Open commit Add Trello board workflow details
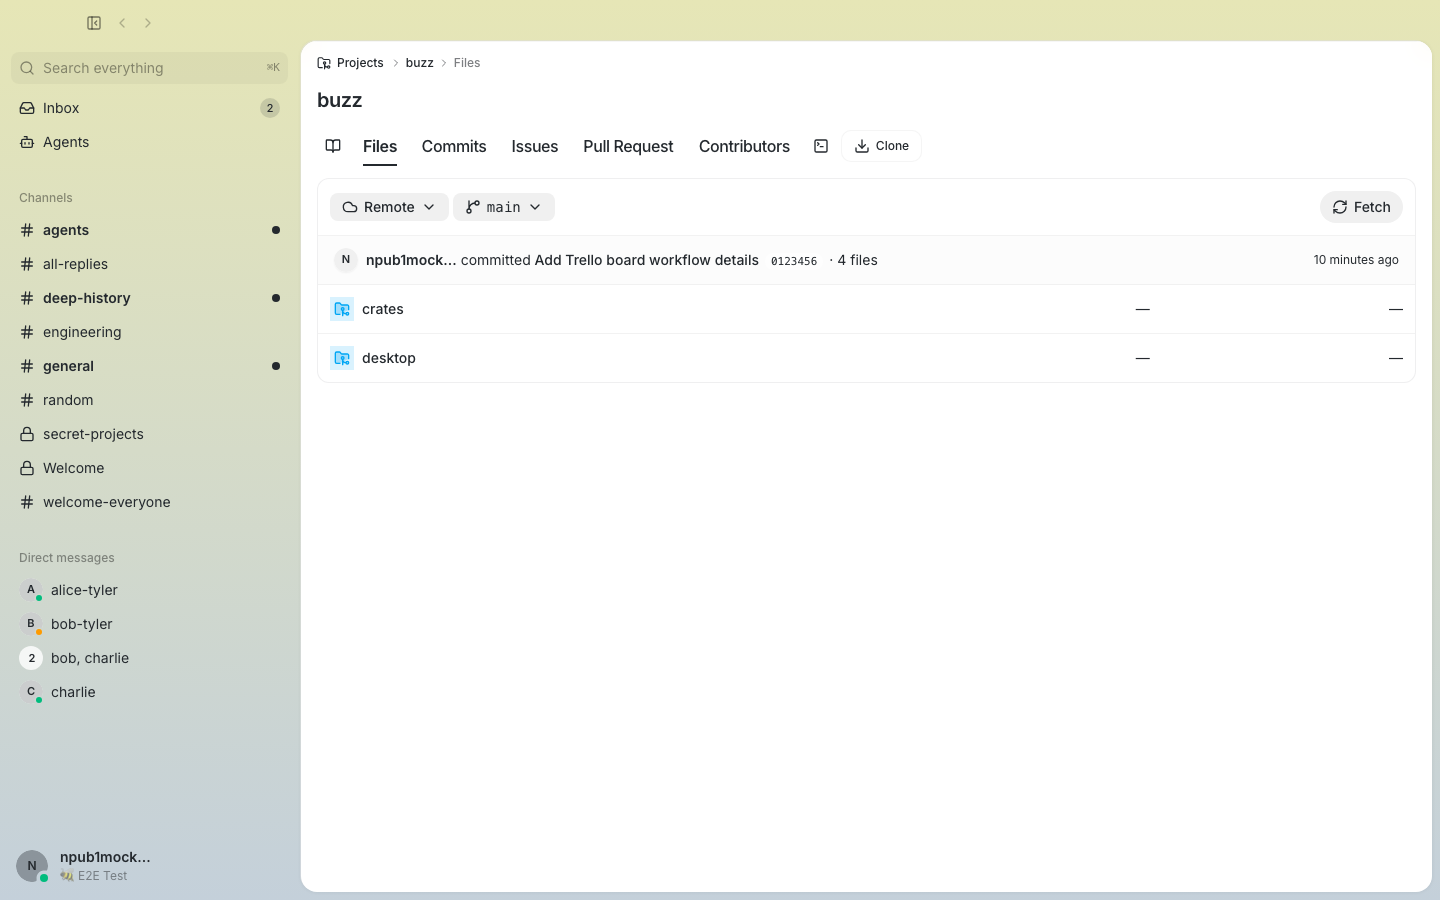Viewport: 1440px width, 900px height. click(646, 260)
